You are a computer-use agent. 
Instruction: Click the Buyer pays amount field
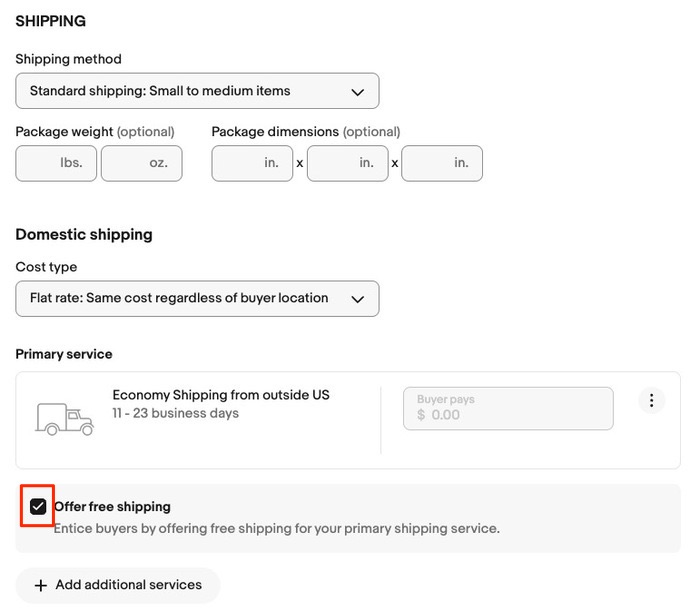508,408
